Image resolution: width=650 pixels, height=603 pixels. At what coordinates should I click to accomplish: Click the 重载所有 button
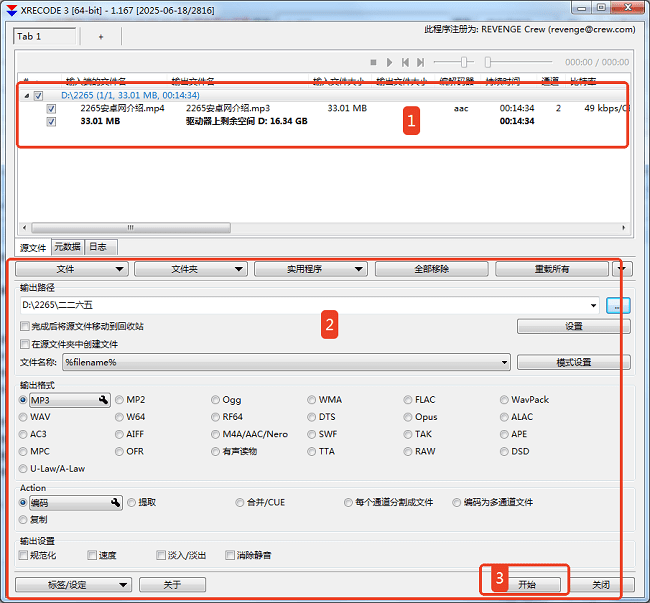click(552, 269)
